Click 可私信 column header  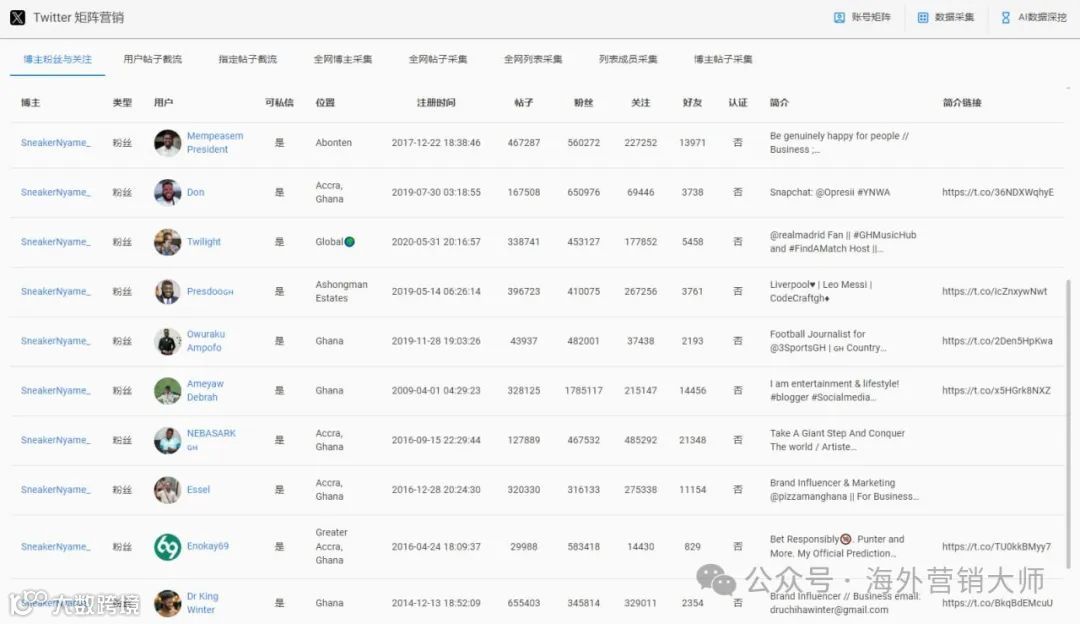tap(279, 103)
